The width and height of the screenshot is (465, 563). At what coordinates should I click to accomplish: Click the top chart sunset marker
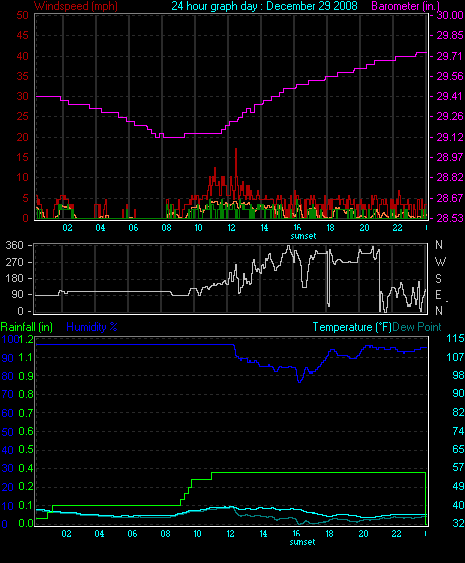tap(303, 236)
